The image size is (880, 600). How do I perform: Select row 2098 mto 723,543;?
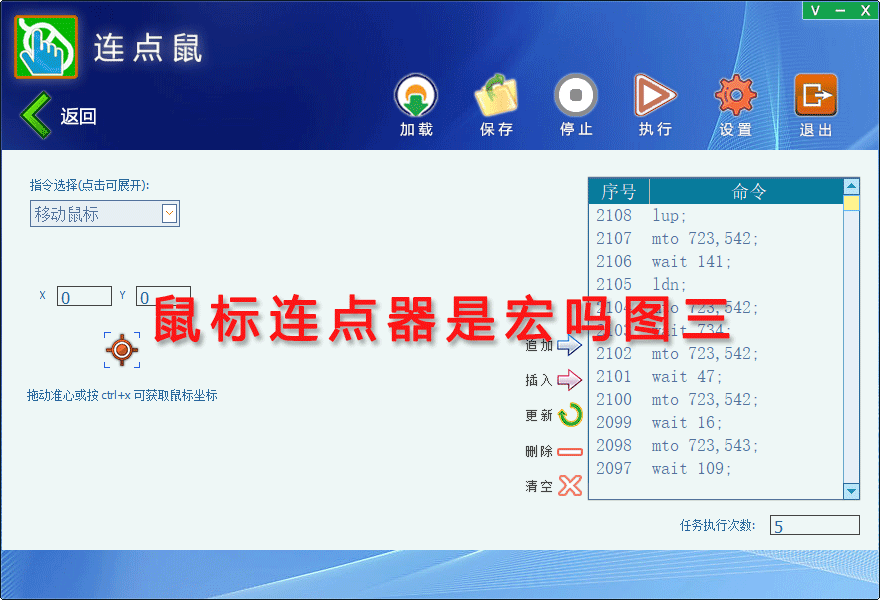click(716, 446)
